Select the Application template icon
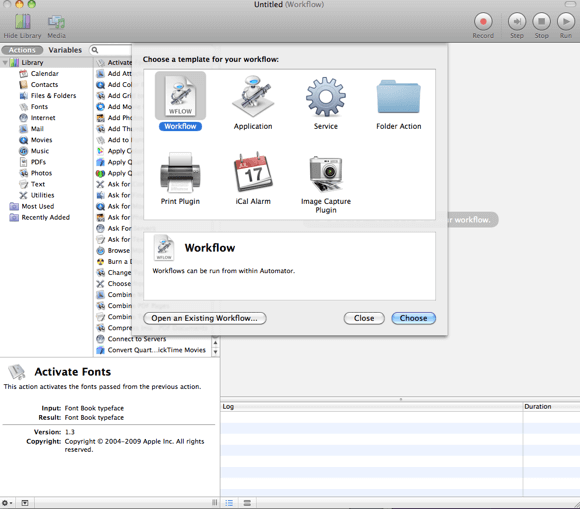The image size is (580, 509). [x=253, y=96]
